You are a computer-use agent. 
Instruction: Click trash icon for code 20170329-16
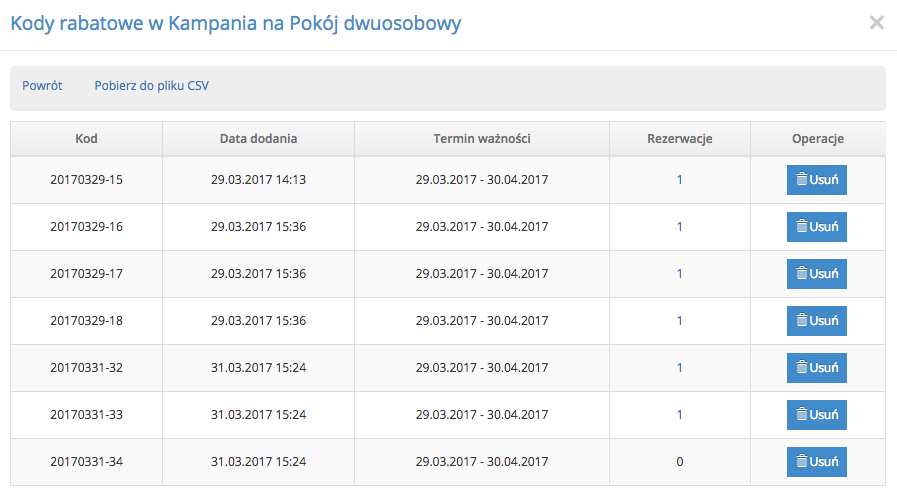802,227
